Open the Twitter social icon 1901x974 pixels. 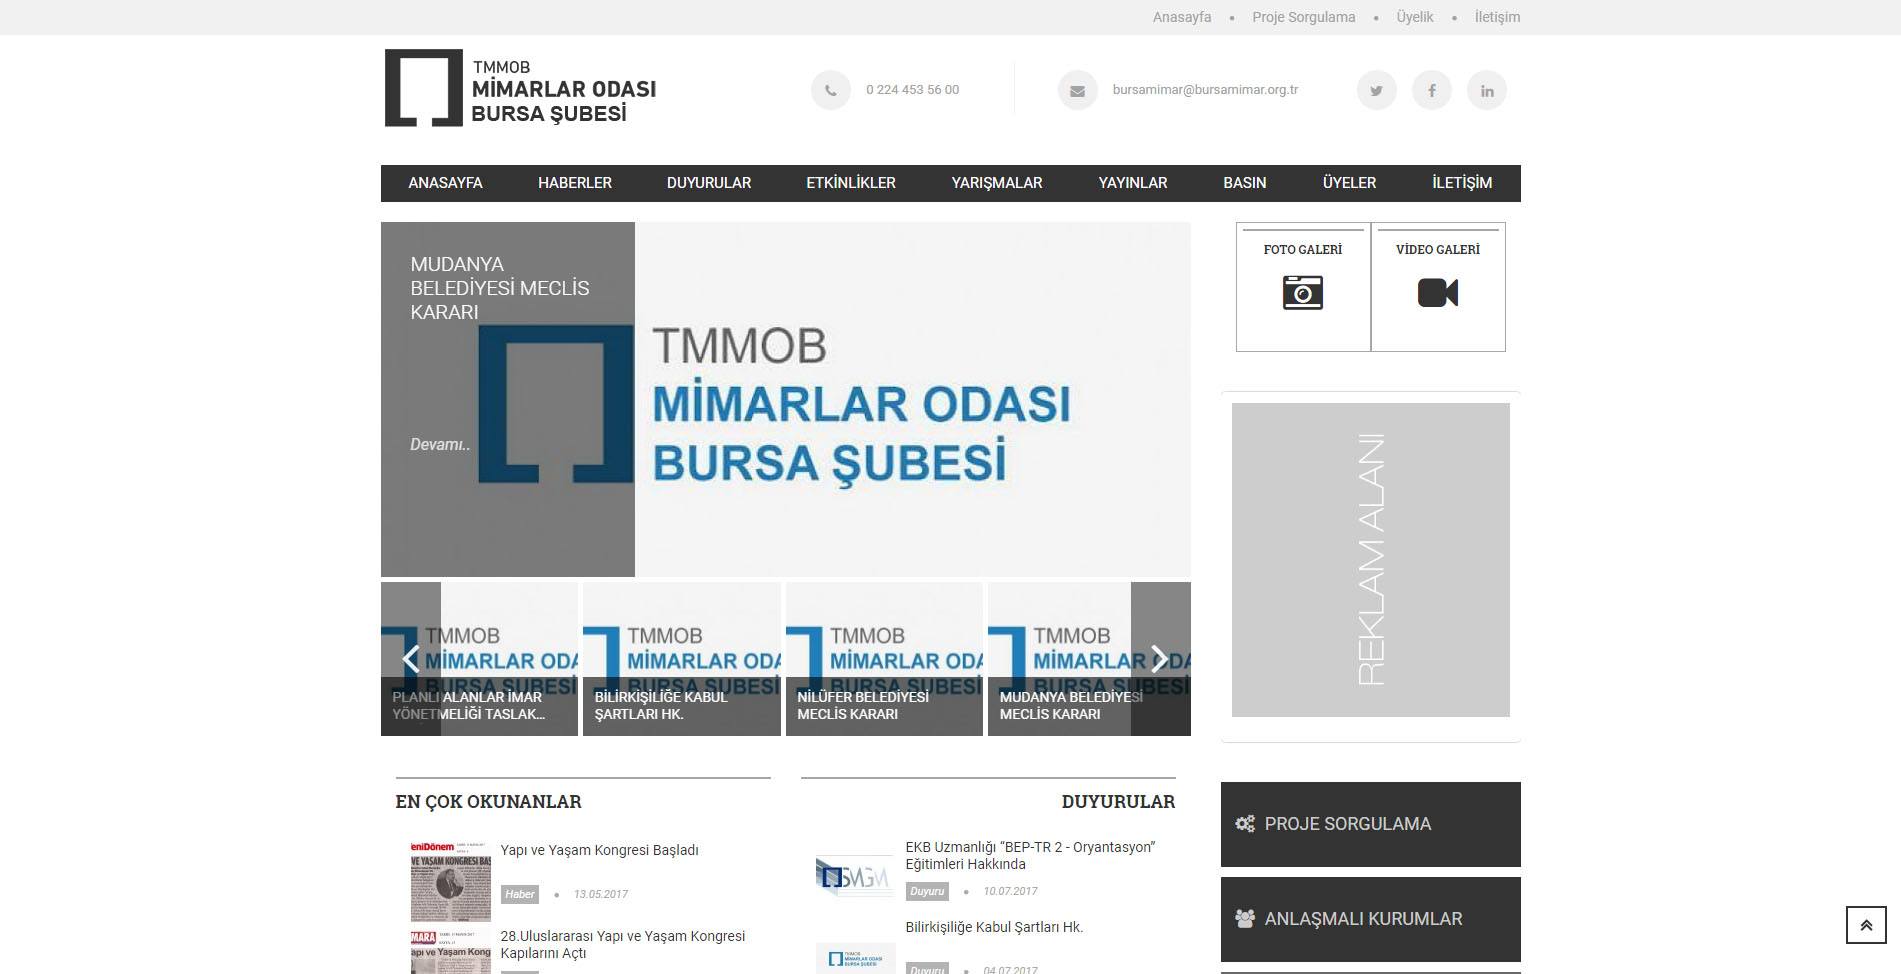point(1376,90)
